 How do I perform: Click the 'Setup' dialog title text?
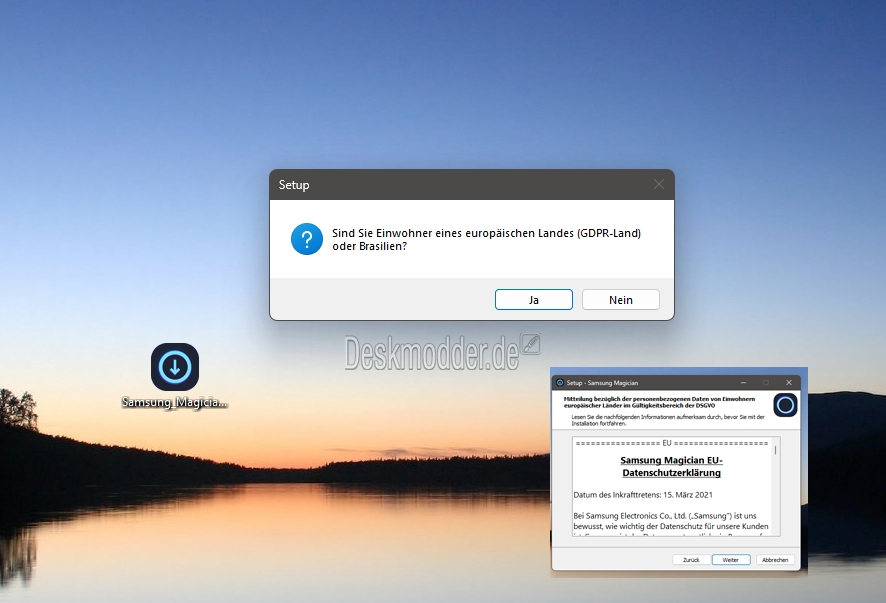(294, 185)
